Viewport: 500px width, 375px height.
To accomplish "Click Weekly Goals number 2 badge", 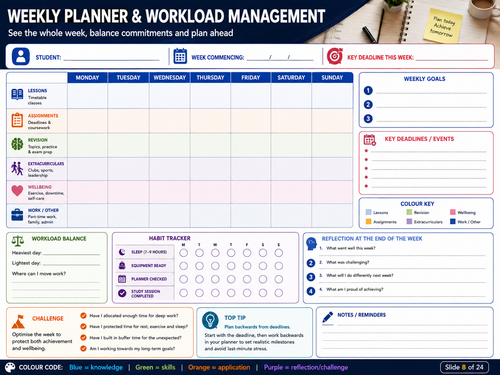I will pos(368,105).
